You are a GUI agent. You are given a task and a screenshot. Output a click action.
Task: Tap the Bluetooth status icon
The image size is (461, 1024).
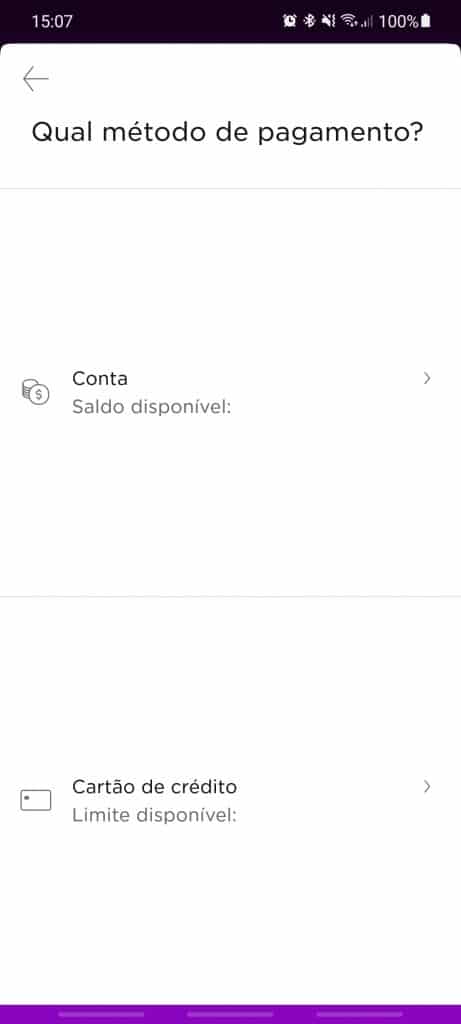(x=310, y=21)
